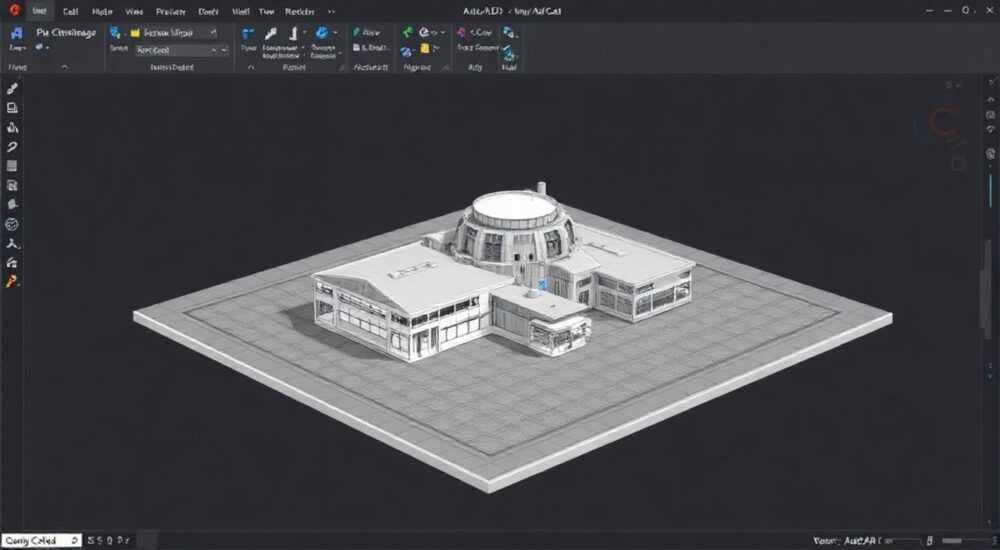Viewport: 1000px width, 550px height.
Task: Click the blue globe icon in ribbon
Action: click(x=322, y=33)
